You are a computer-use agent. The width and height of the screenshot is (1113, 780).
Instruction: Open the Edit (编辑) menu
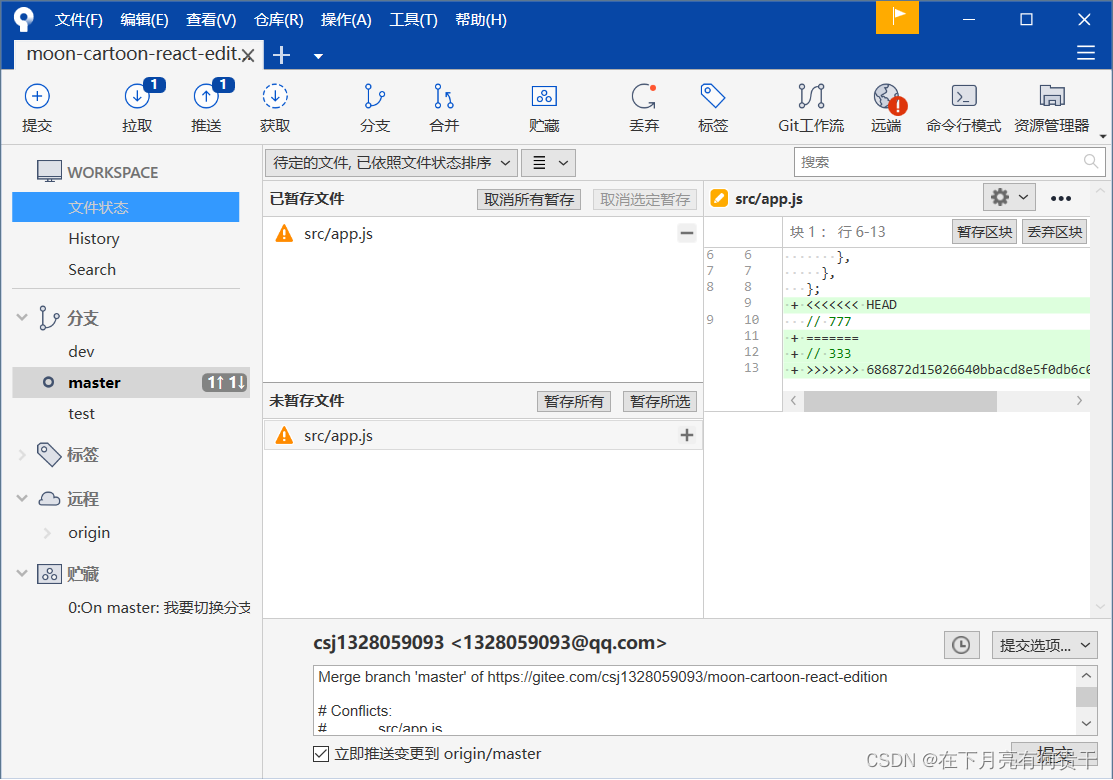(144, 20)
